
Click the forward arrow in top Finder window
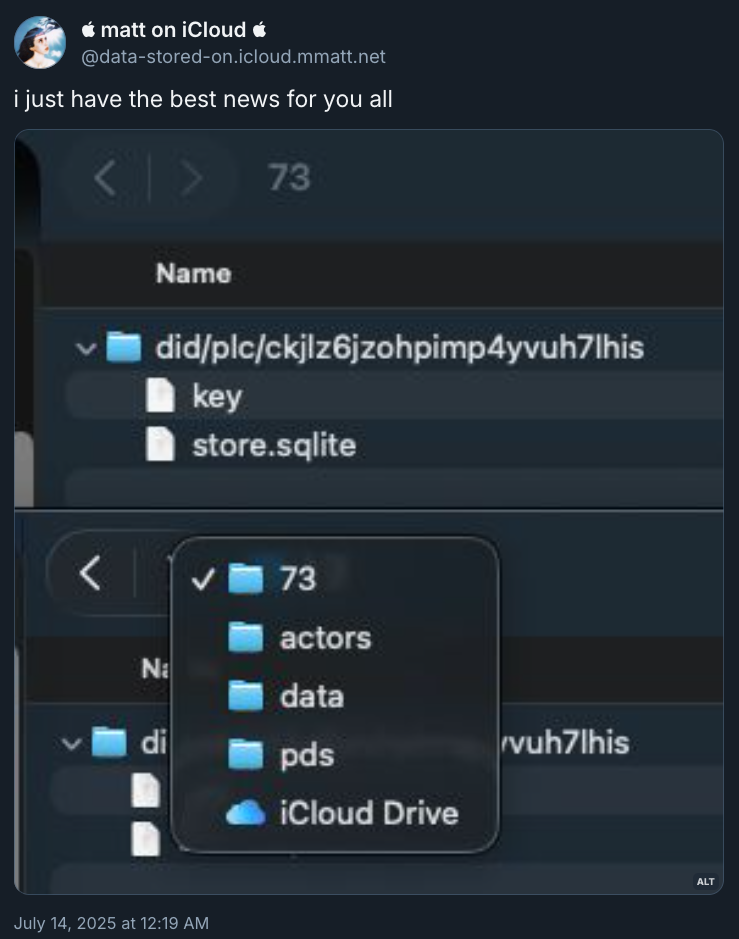click(x=190, y=178)
